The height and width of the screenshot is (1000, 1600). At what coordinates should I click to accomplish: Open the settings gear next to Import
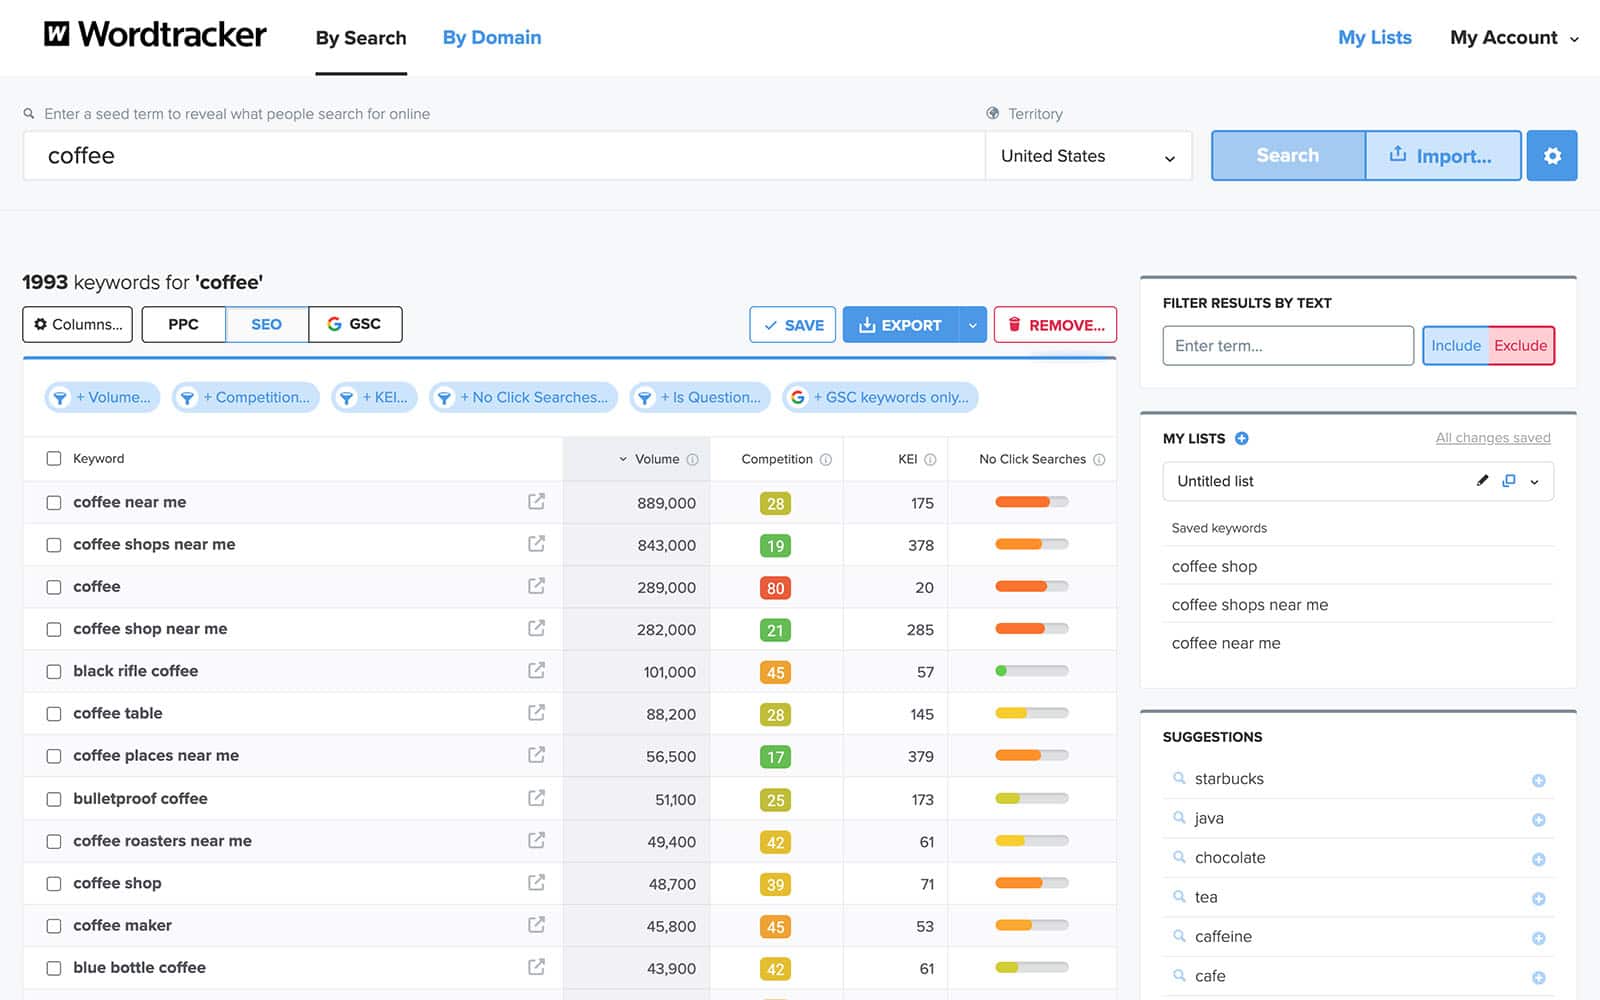(1551, 156)
